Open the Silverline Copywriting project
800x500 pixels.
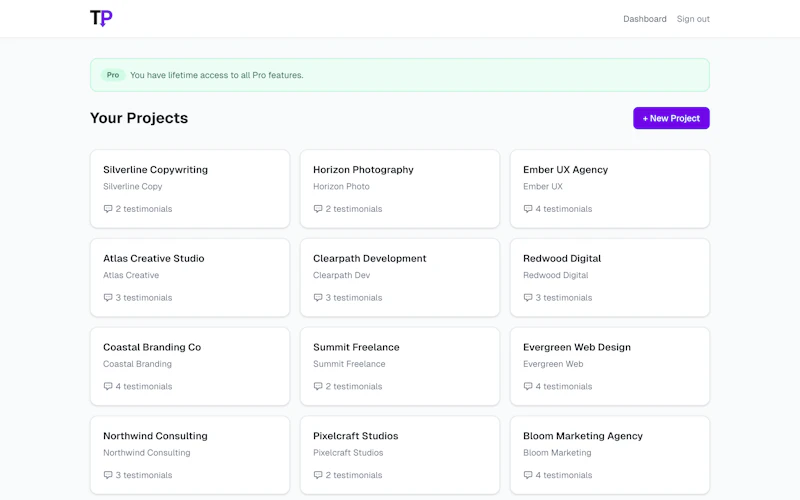pos(190,189)
